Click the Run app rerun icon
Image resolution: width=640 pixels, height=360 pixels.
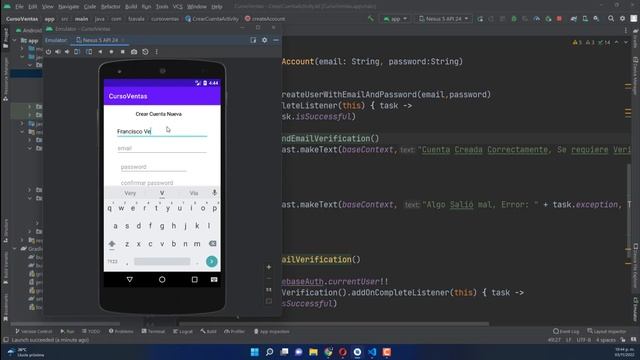(480, 19)
